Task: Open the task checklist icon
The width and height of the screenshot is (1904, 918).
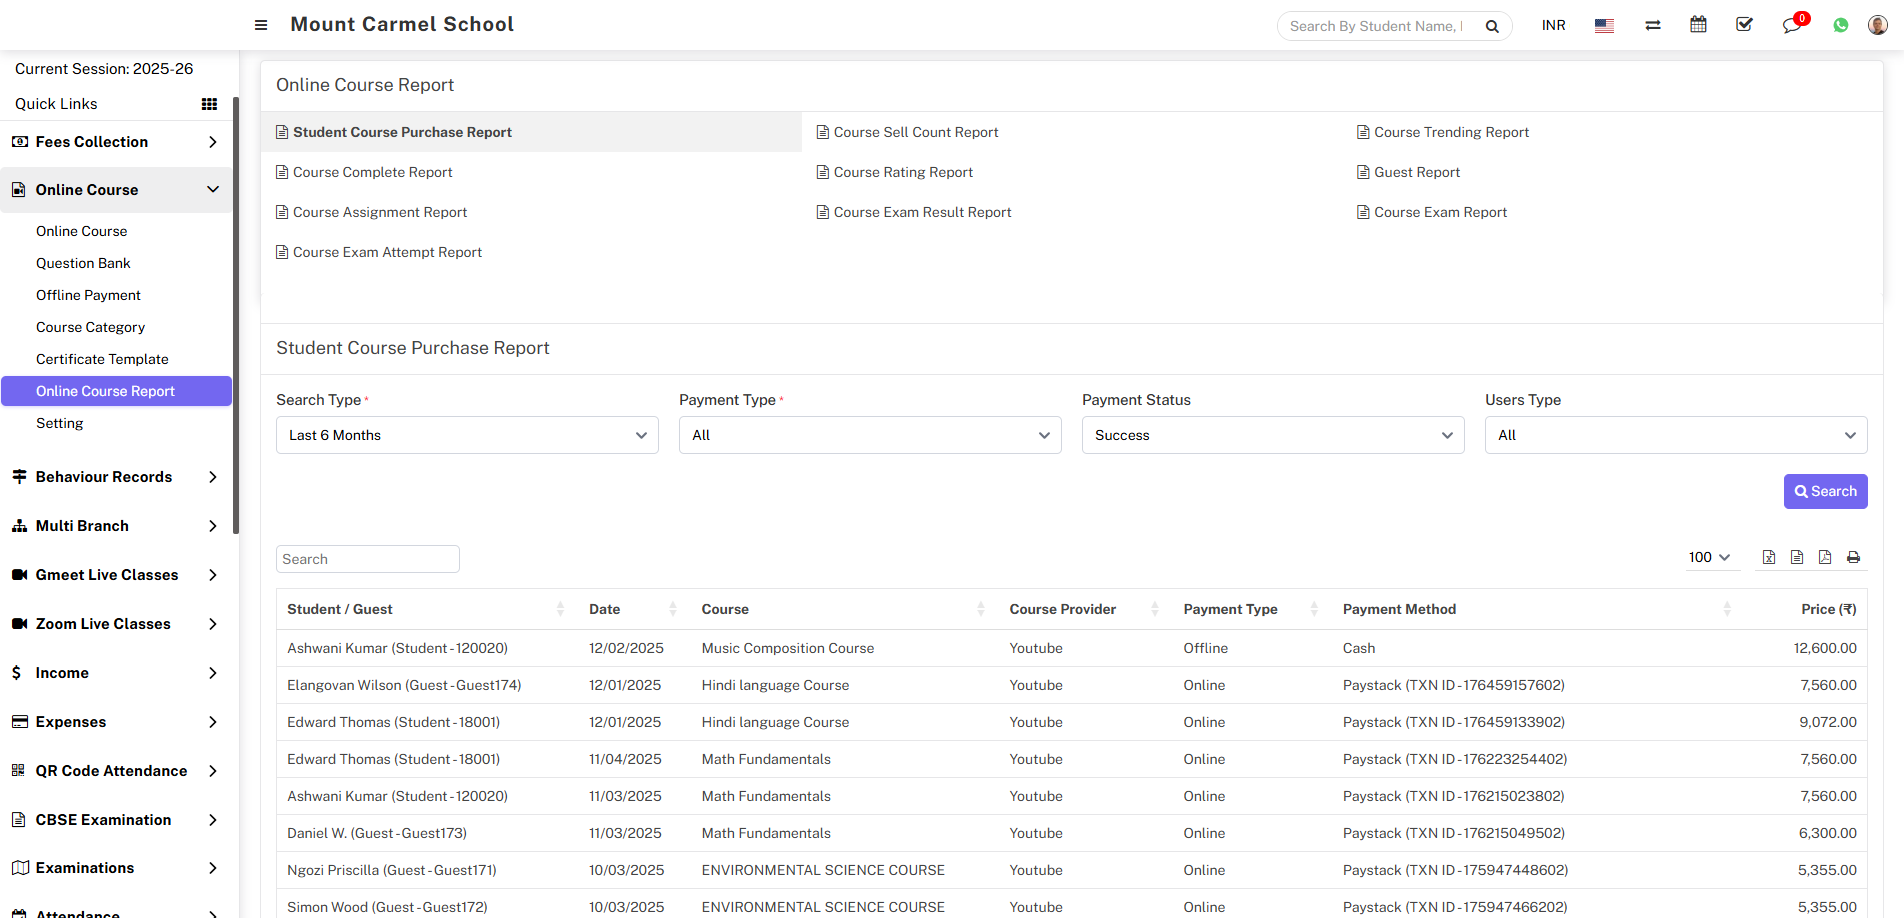Action: [x=1744, y=25]
